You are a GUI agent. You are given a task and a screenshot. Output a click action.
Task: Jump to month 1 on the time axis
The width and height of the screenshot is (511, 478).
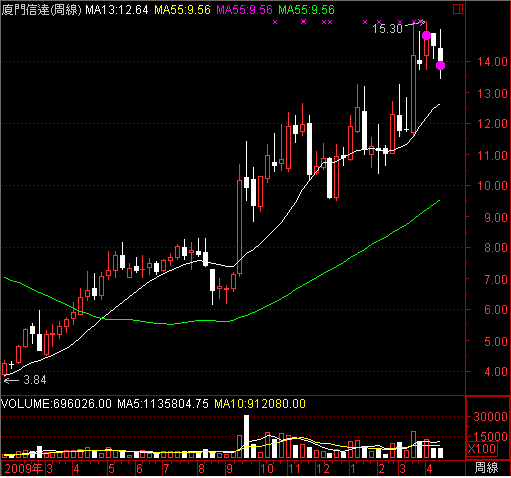[353, 469]
